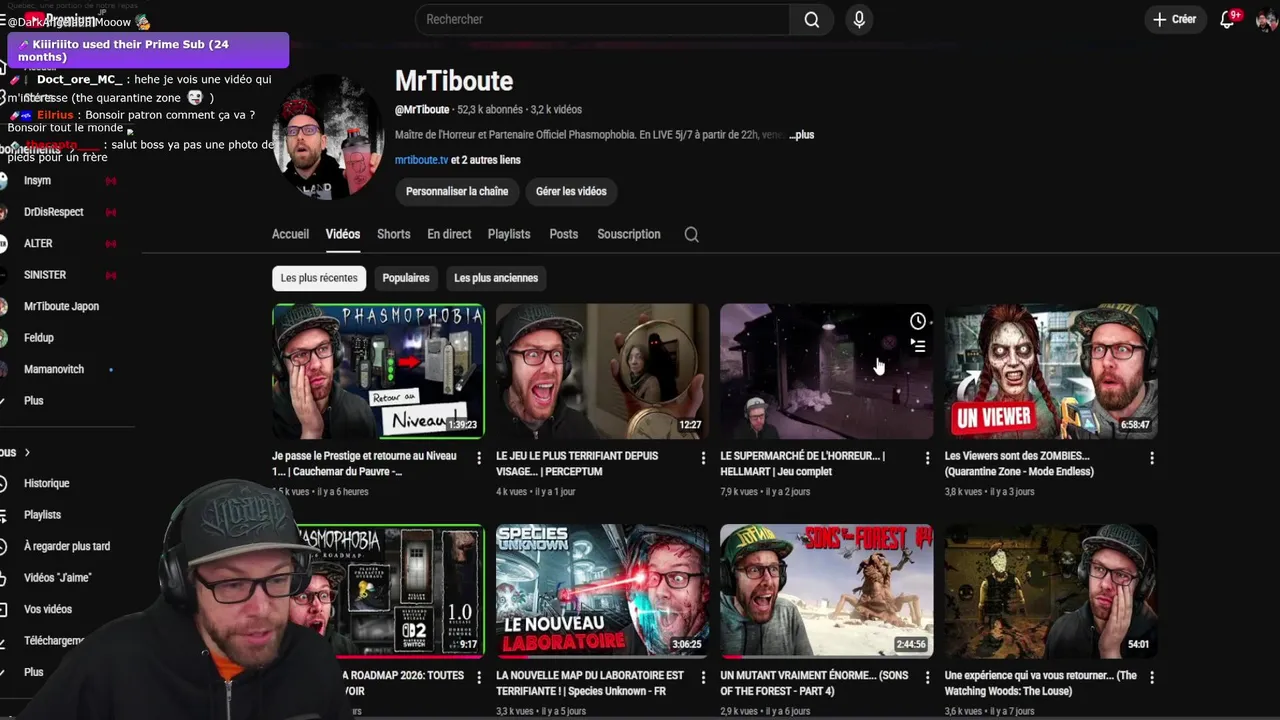
Task: Click et 2 autres liens text
Action: (x=486, y=160)
